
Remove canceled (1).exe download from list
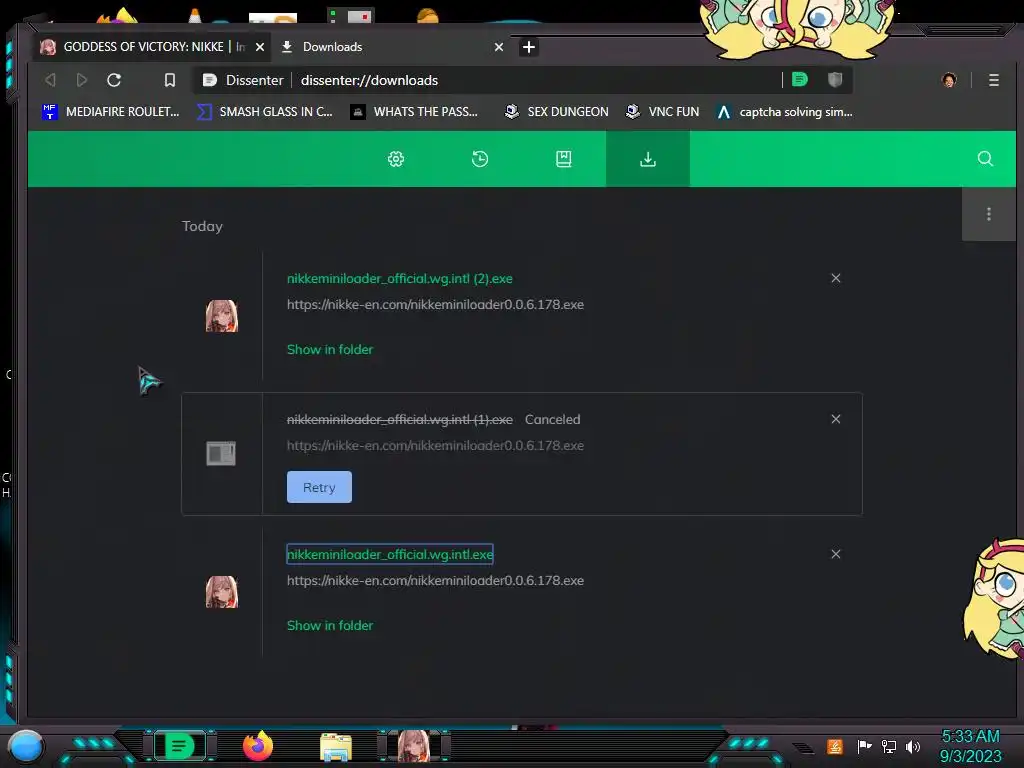tap(836, 419)
